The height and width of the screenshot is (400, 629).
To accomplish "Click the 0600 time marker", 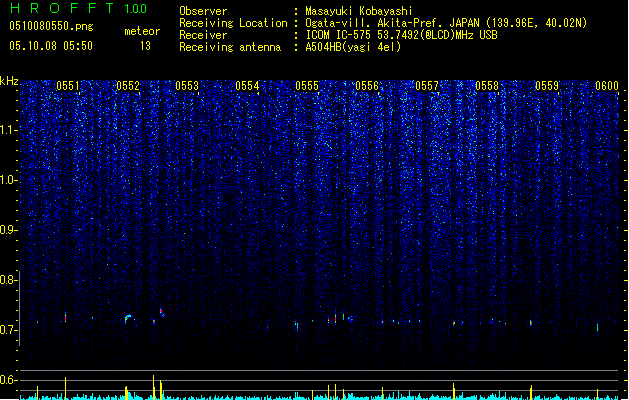I will pyautogui.click(x=607, y=86).
